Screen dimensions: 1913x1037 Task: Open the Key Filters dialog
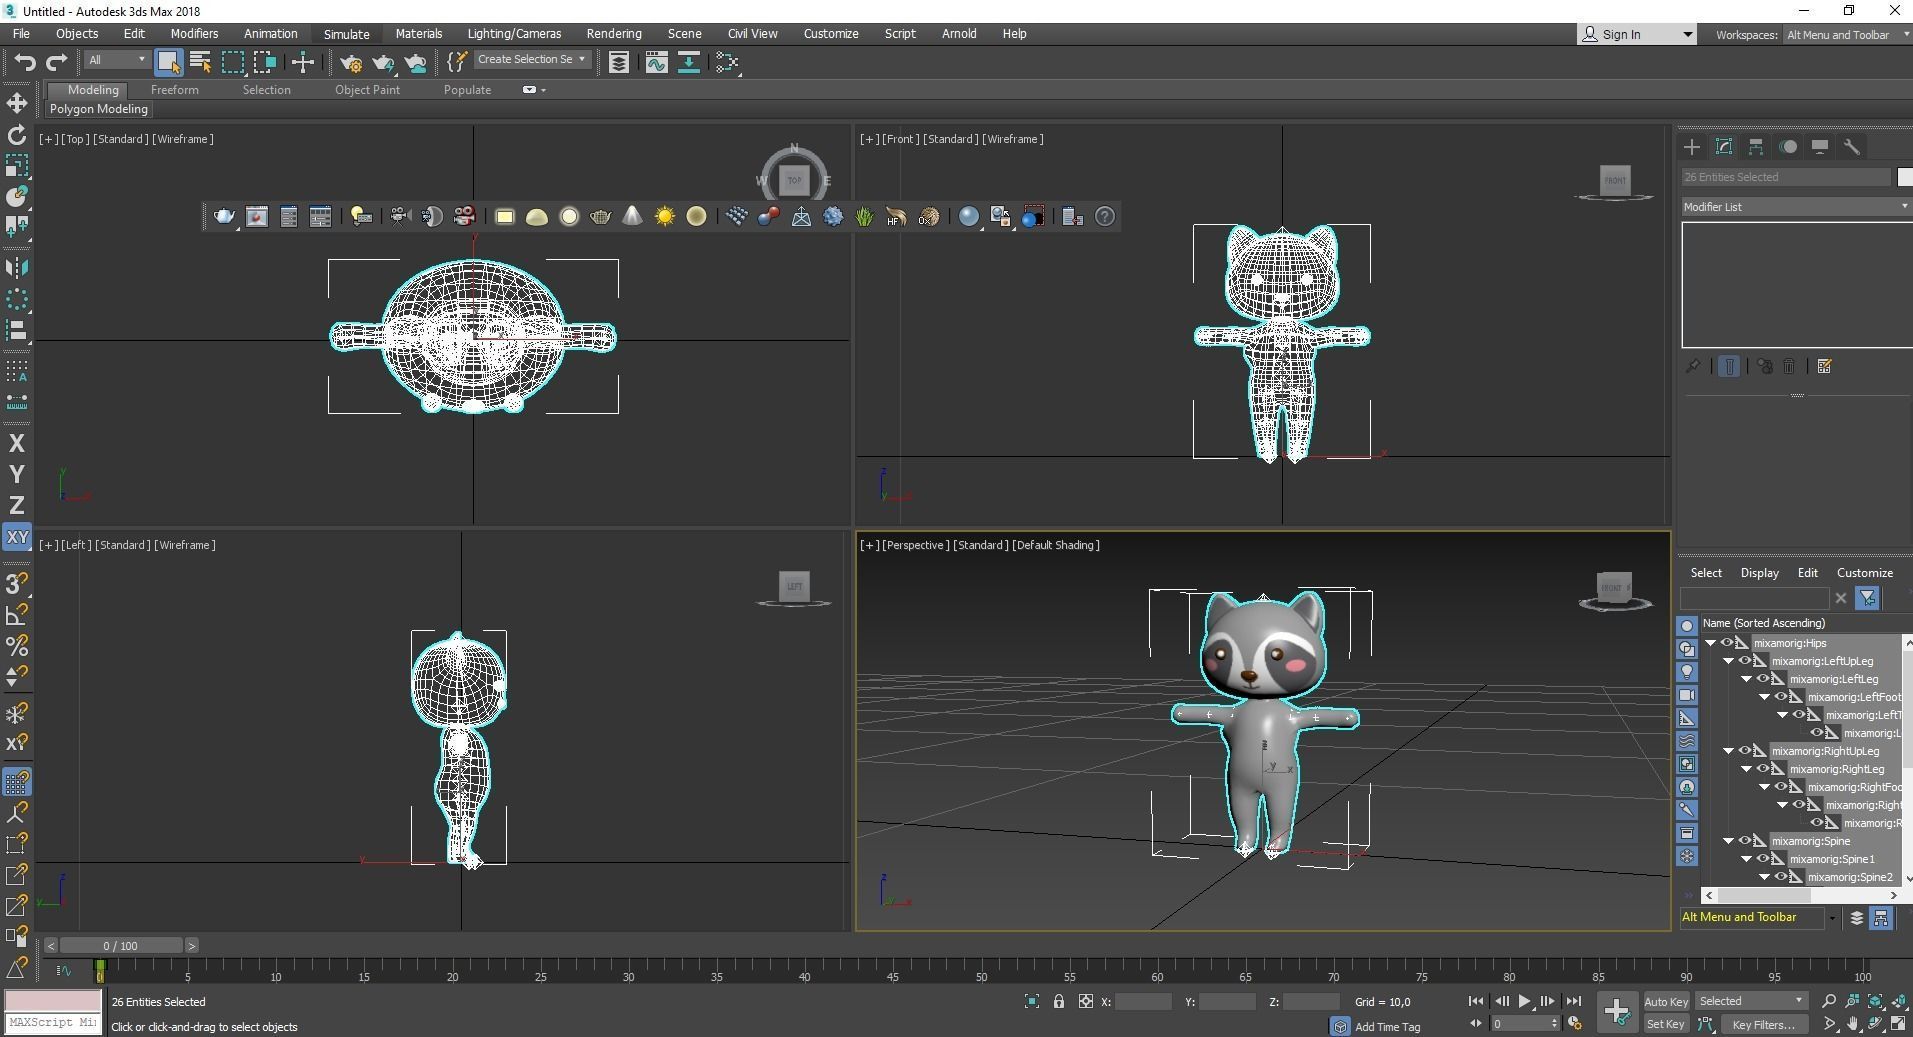pos(1763,1024)
